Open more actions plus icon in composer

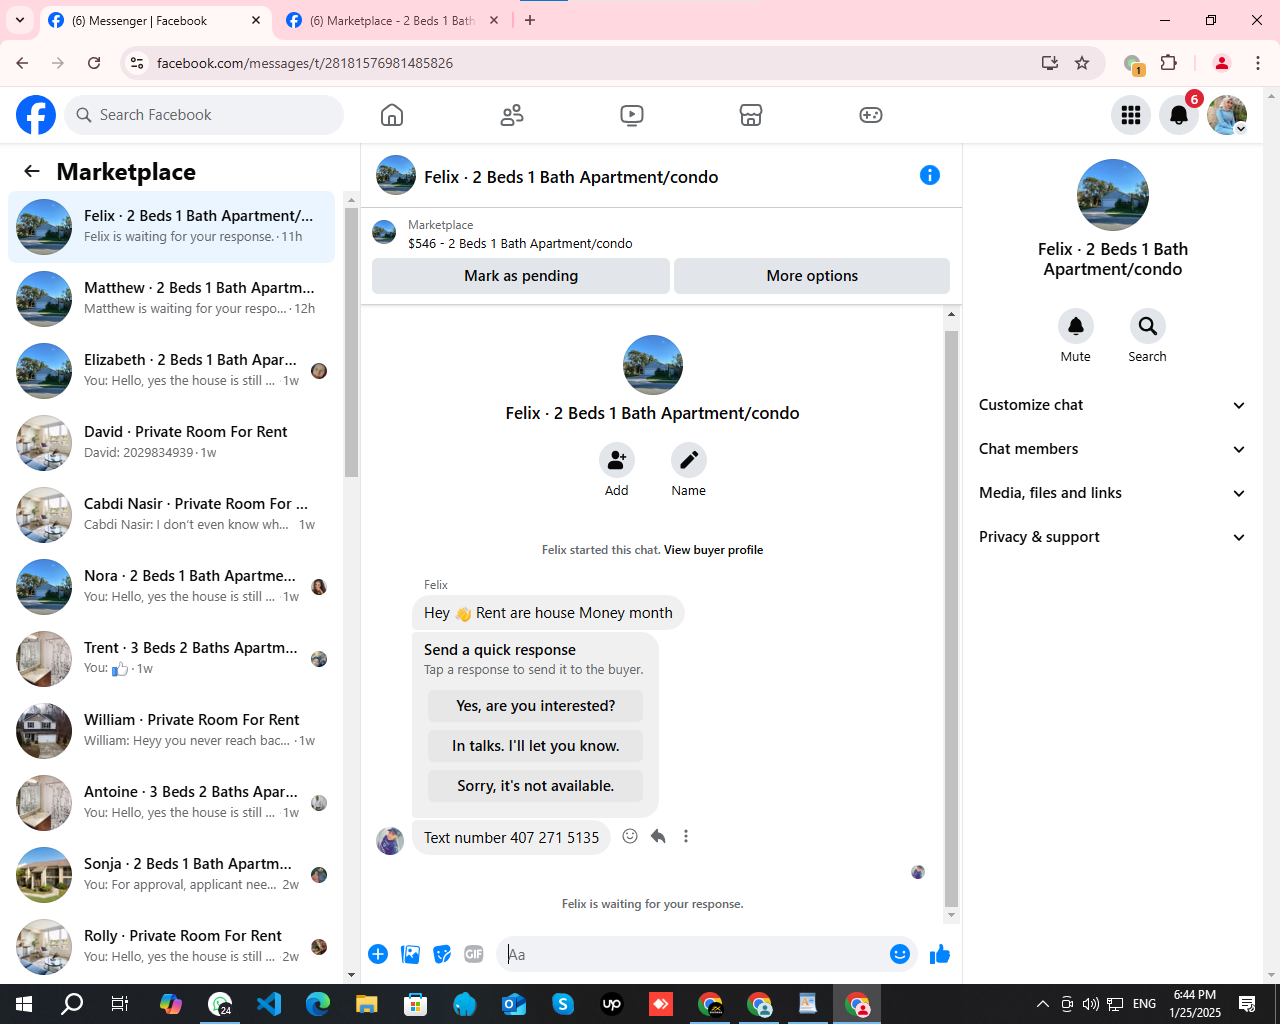(x=378, y=954)
